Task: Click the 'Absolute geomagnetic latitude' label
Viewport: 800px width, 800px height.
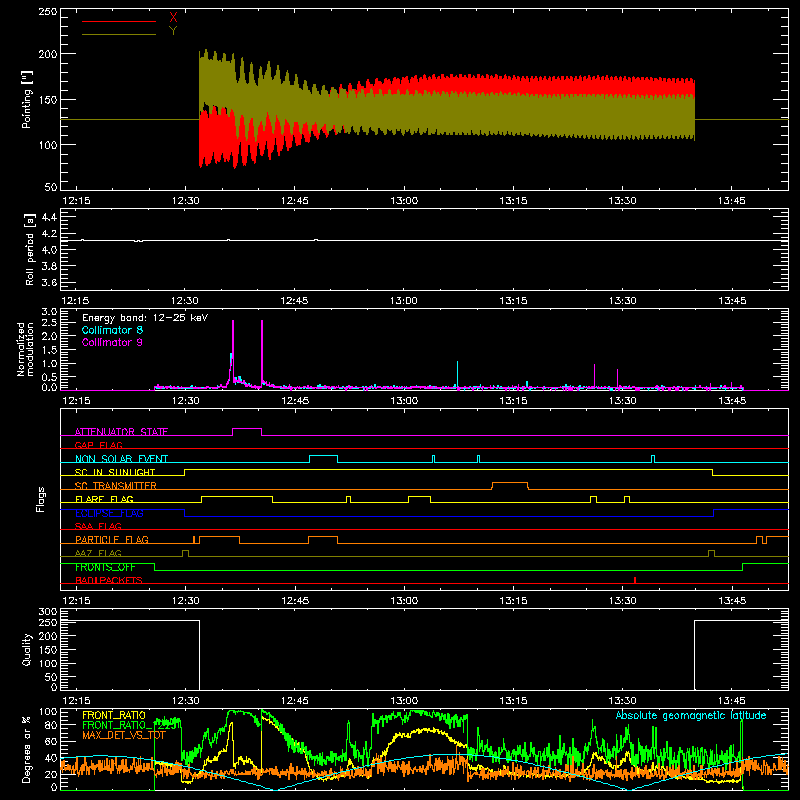Action: (691, 715)
